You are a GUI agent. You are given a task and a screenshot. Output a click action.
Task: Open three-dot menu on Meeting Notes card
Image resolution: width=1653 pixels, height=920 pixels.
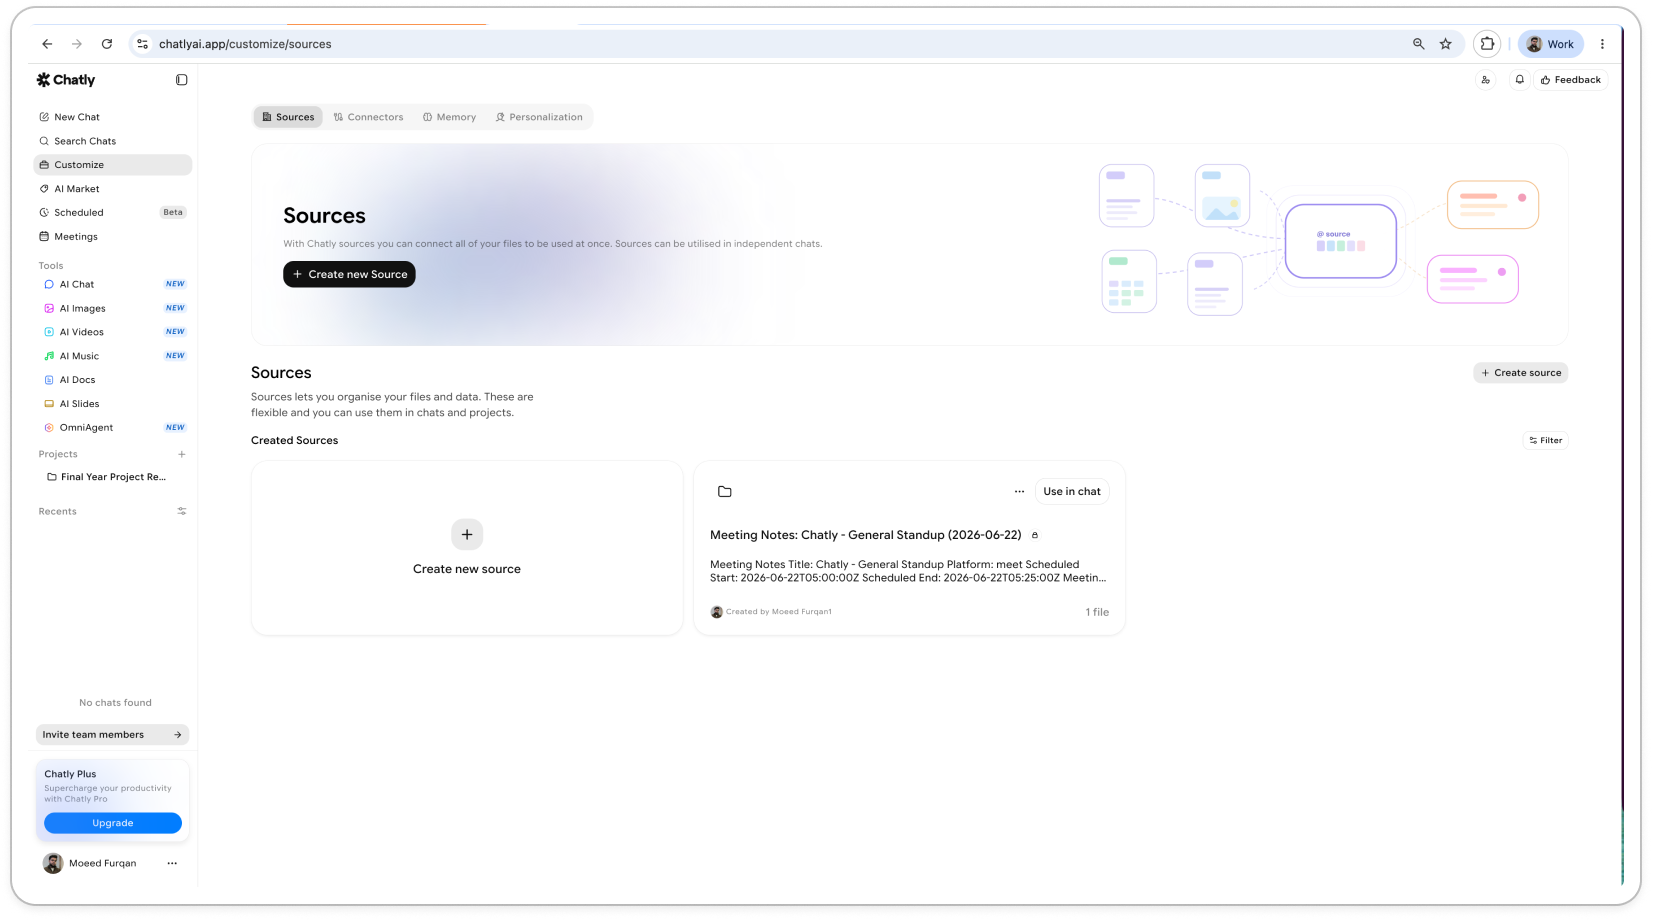coord(1019,491)
